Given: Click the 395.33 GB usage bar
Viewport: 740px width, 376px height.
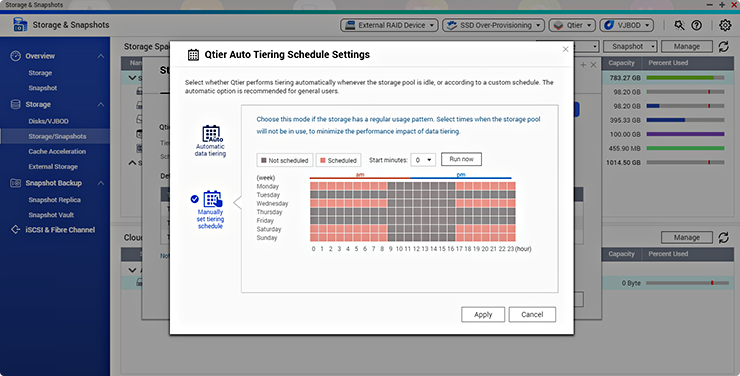Looking at the screenshot, I should [x=685, y=120].
